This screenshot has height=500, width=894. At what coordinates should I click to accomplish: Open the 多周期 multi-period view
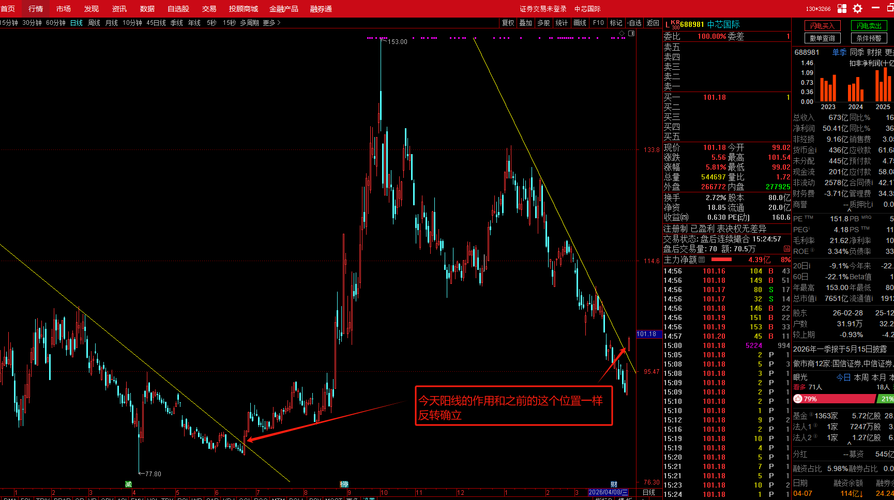[249, 23]
